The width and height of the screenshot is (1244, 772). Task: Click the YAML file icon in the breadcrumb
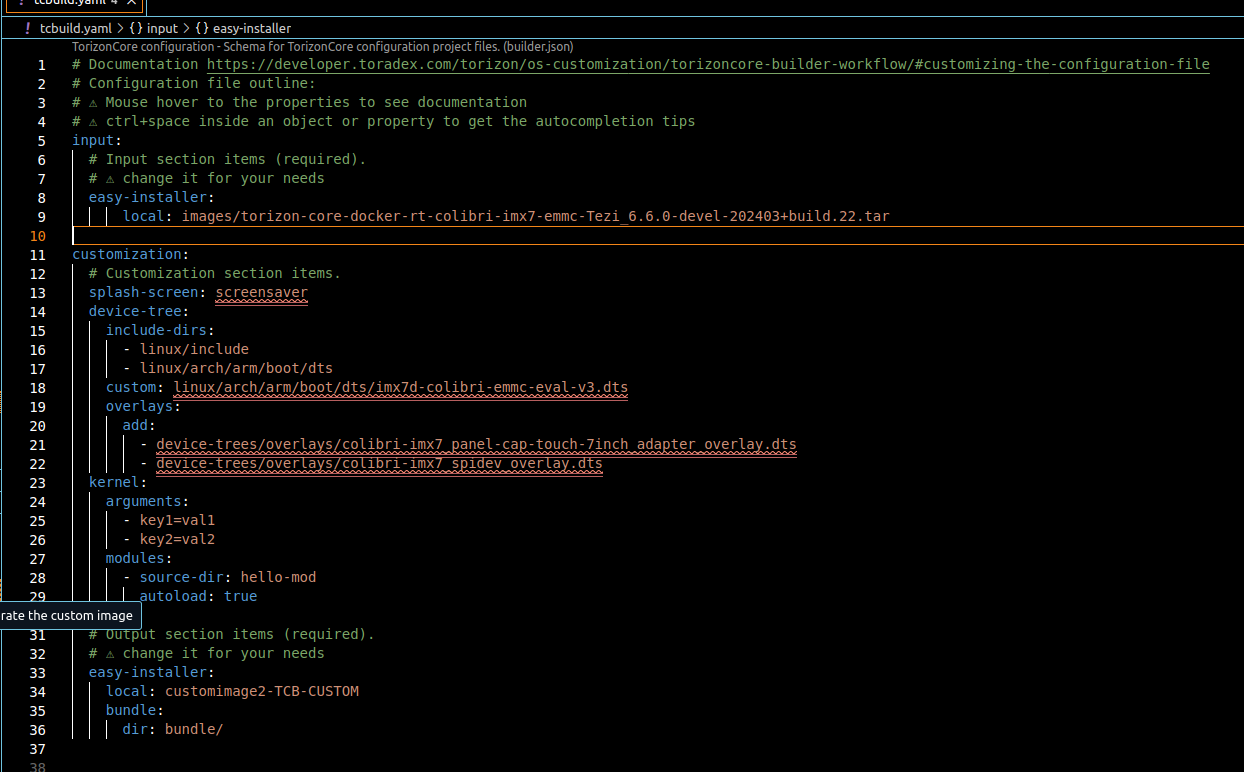26,28
